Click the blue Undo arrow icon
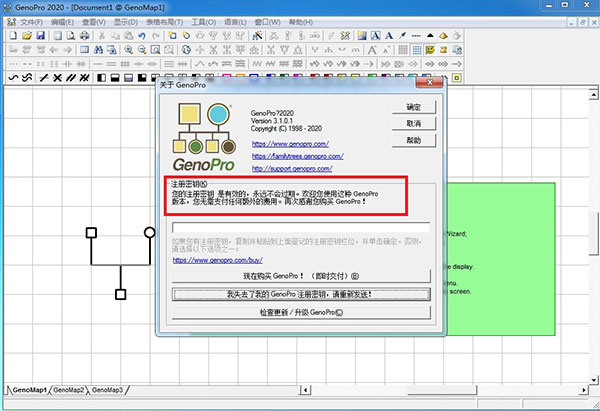 tap(142, 36)
